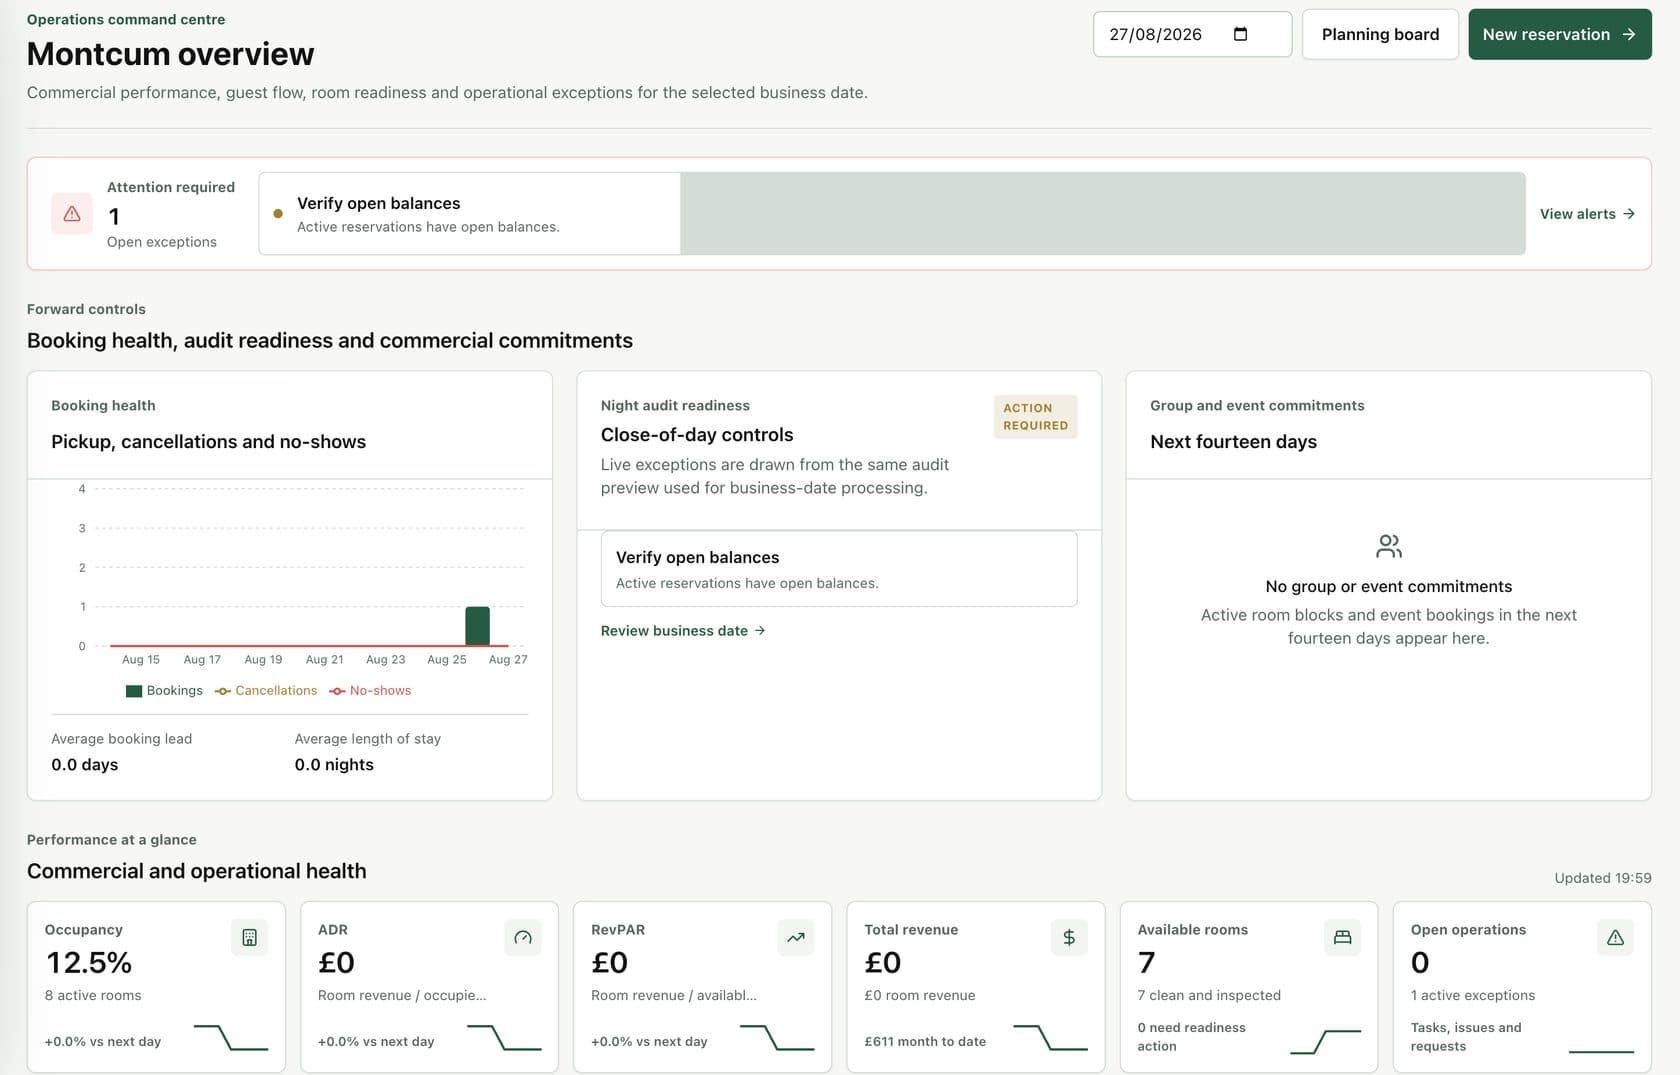
Task: Click the 'Average length of stay' 0.0 nights value
Action: 334,765
